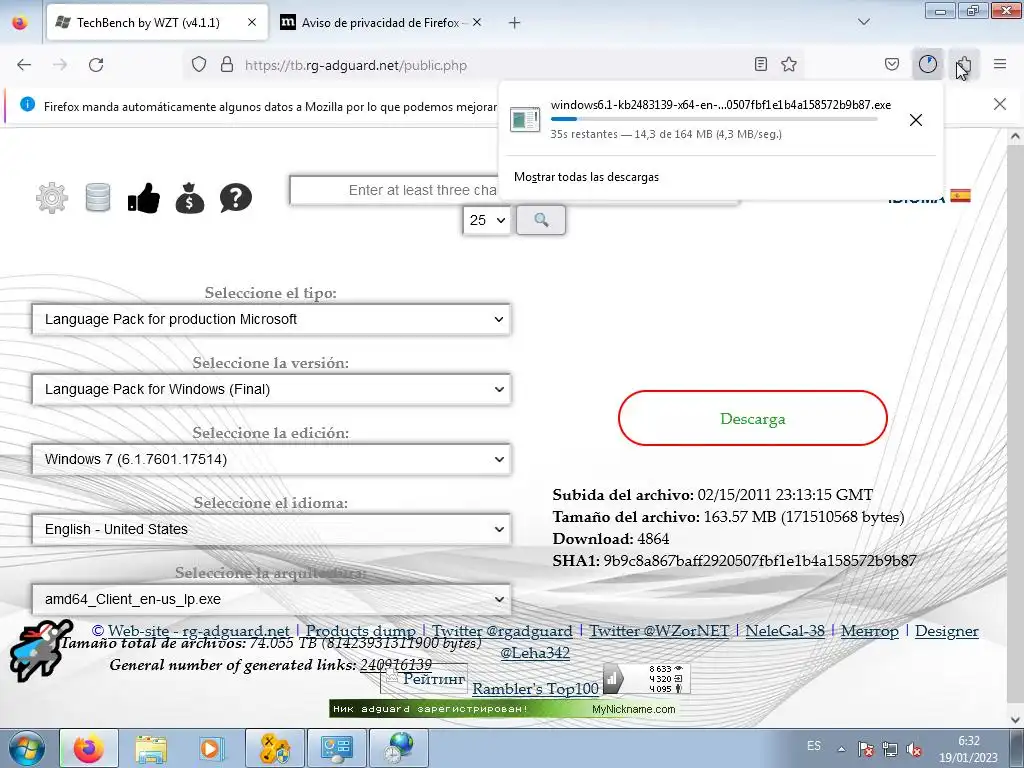Open the File Explorer taskbar icon
Viewport: 1024px width, 768px height.
coord(151,748)
